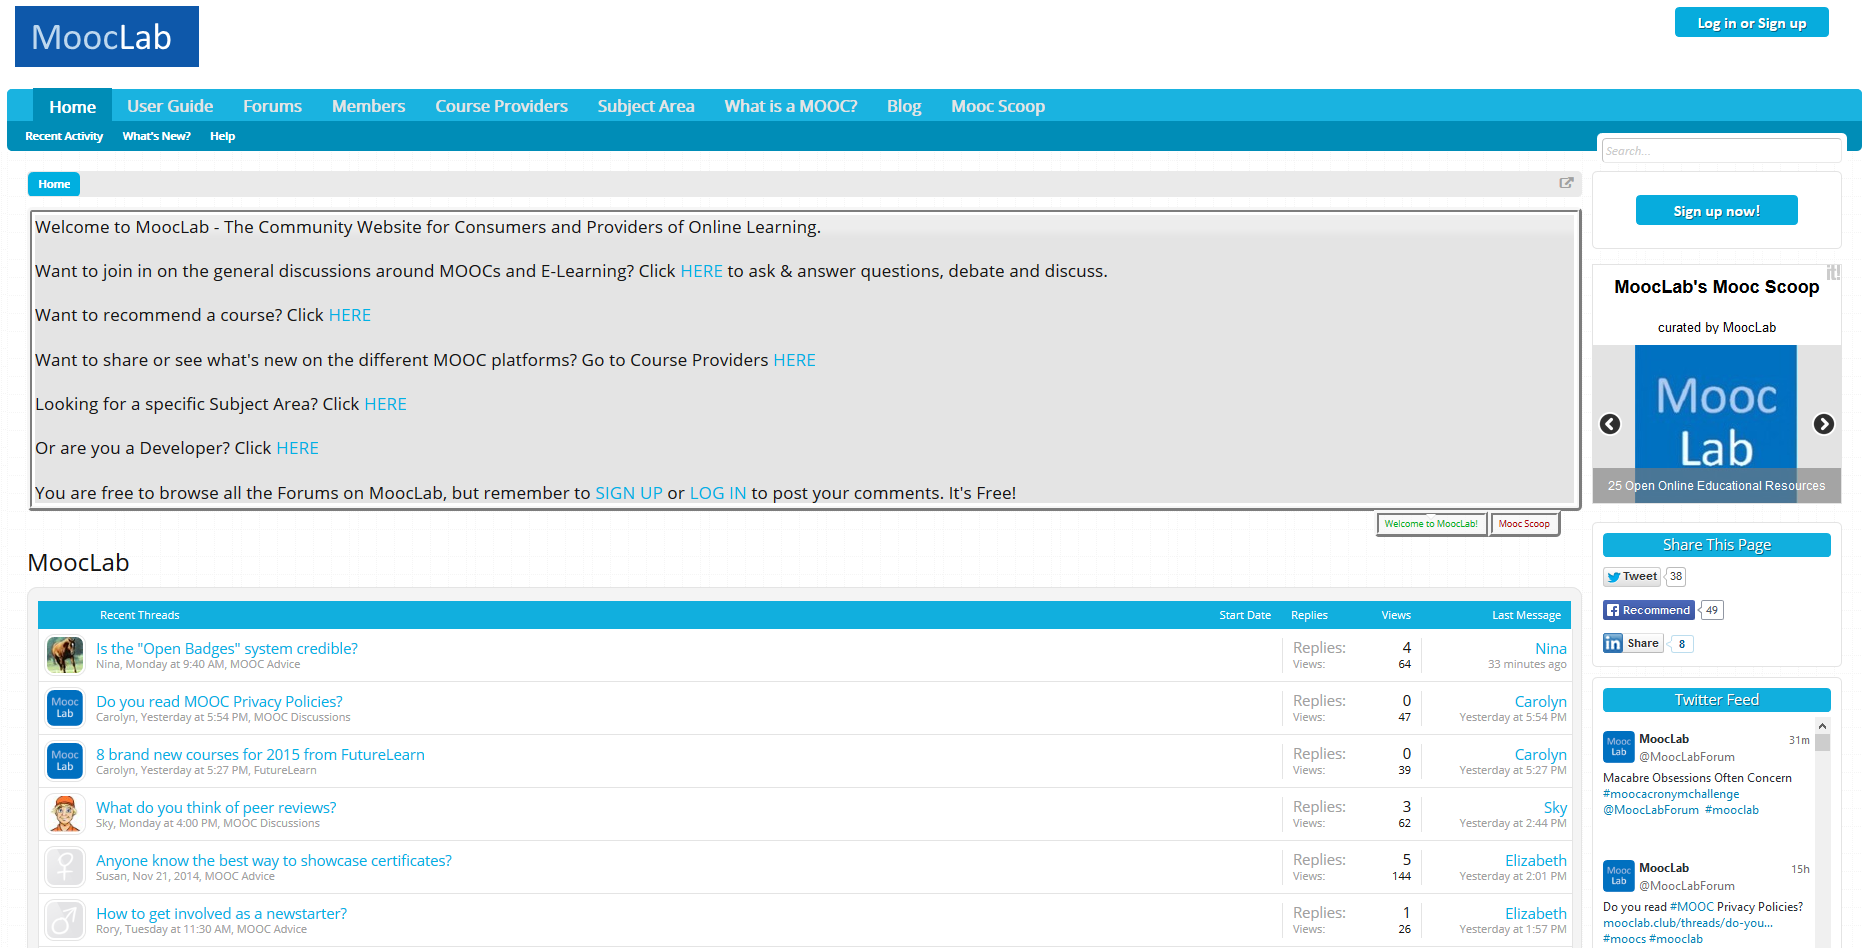Open the Mooc Scoop navigation tab
This screenshot has height=948, width=1863.
tap(998, 106)
